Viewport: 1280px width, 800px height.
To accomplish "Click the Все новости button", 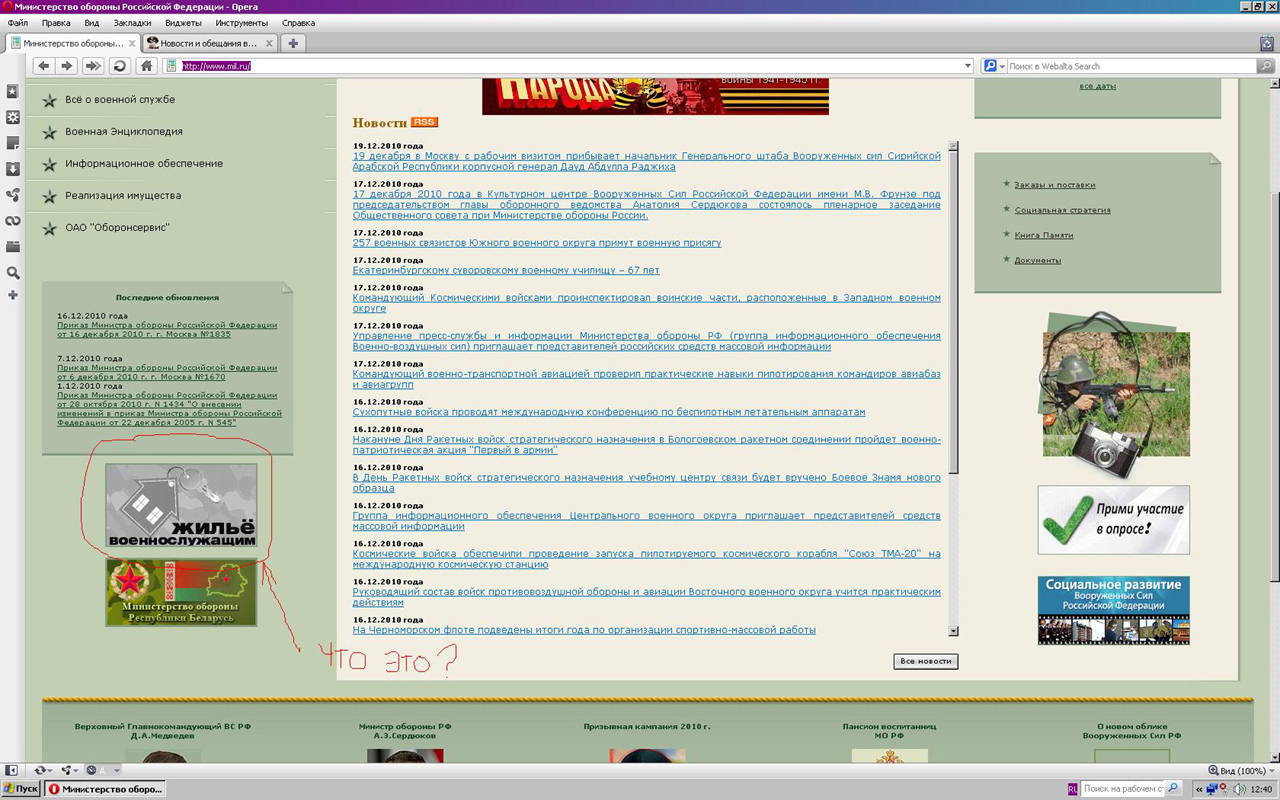I will click(x=925, y=661).
